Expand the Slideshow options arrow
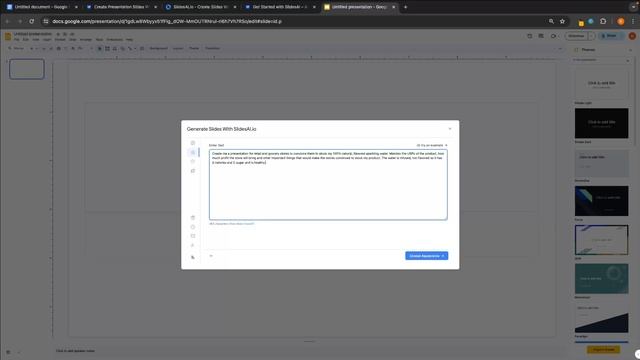Viewport: 640px width, 360px height. 591,36
